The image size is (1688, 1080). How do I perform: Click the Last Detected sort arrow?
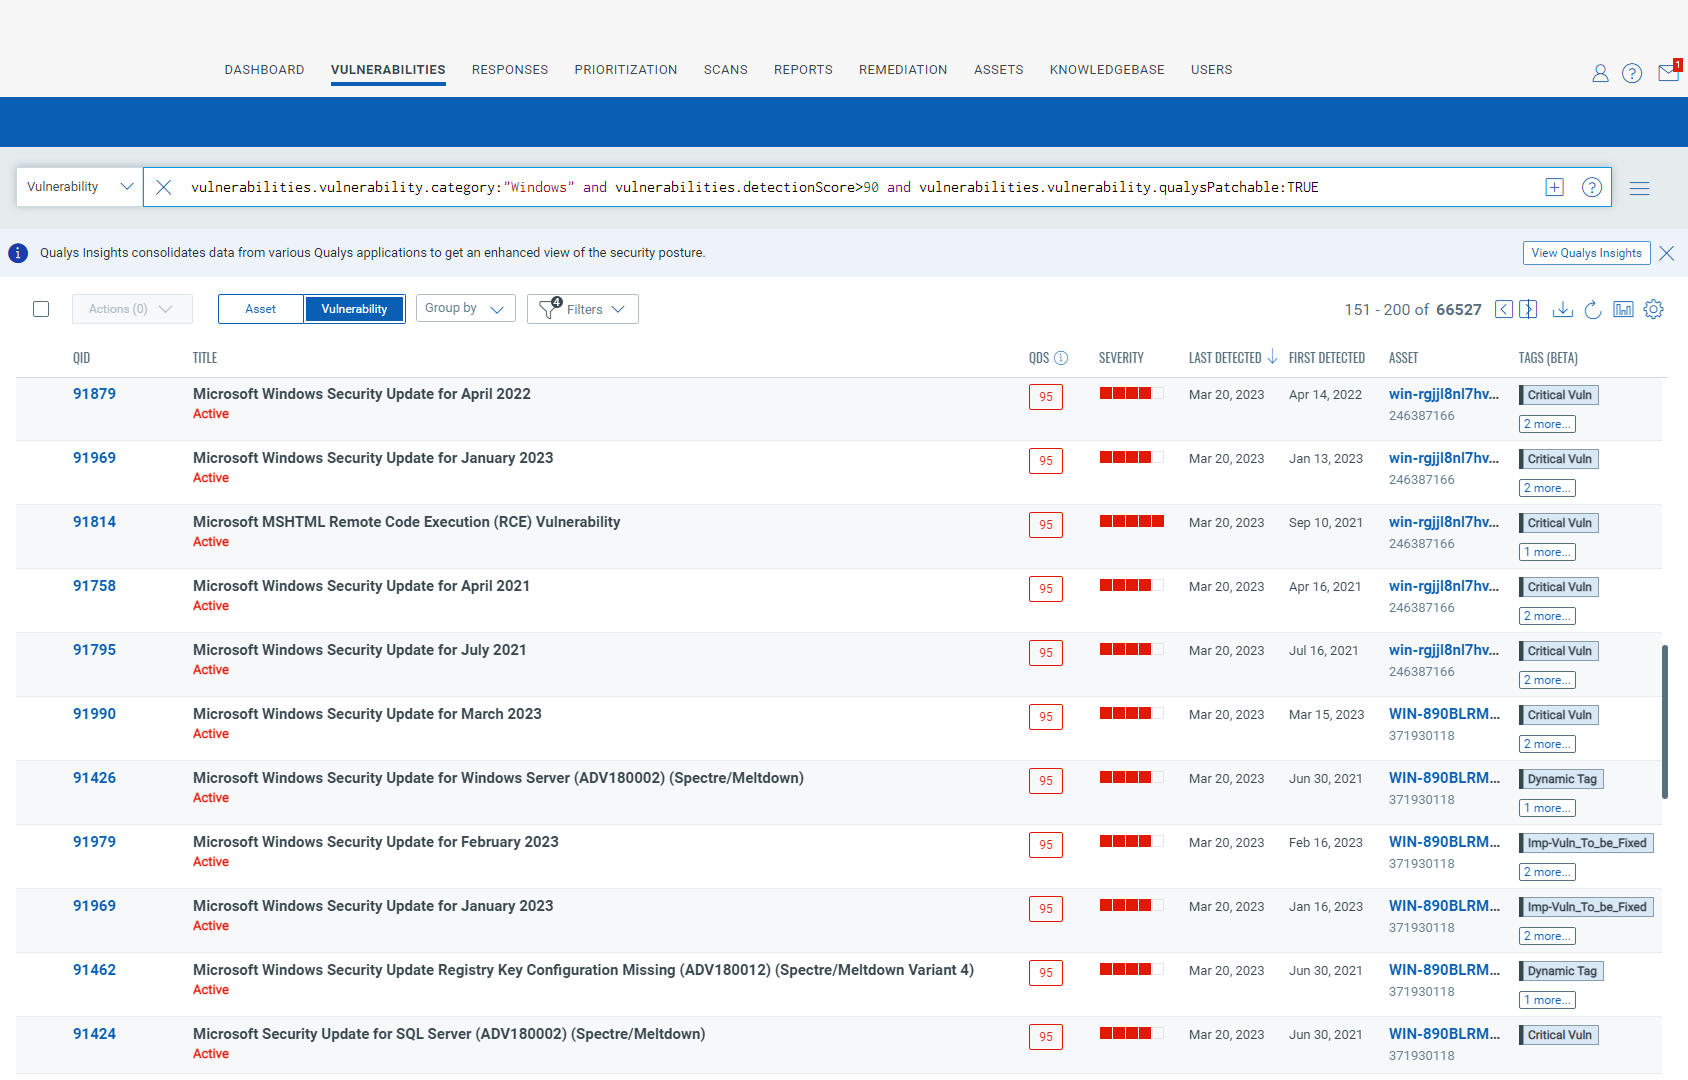(1272, 357)
